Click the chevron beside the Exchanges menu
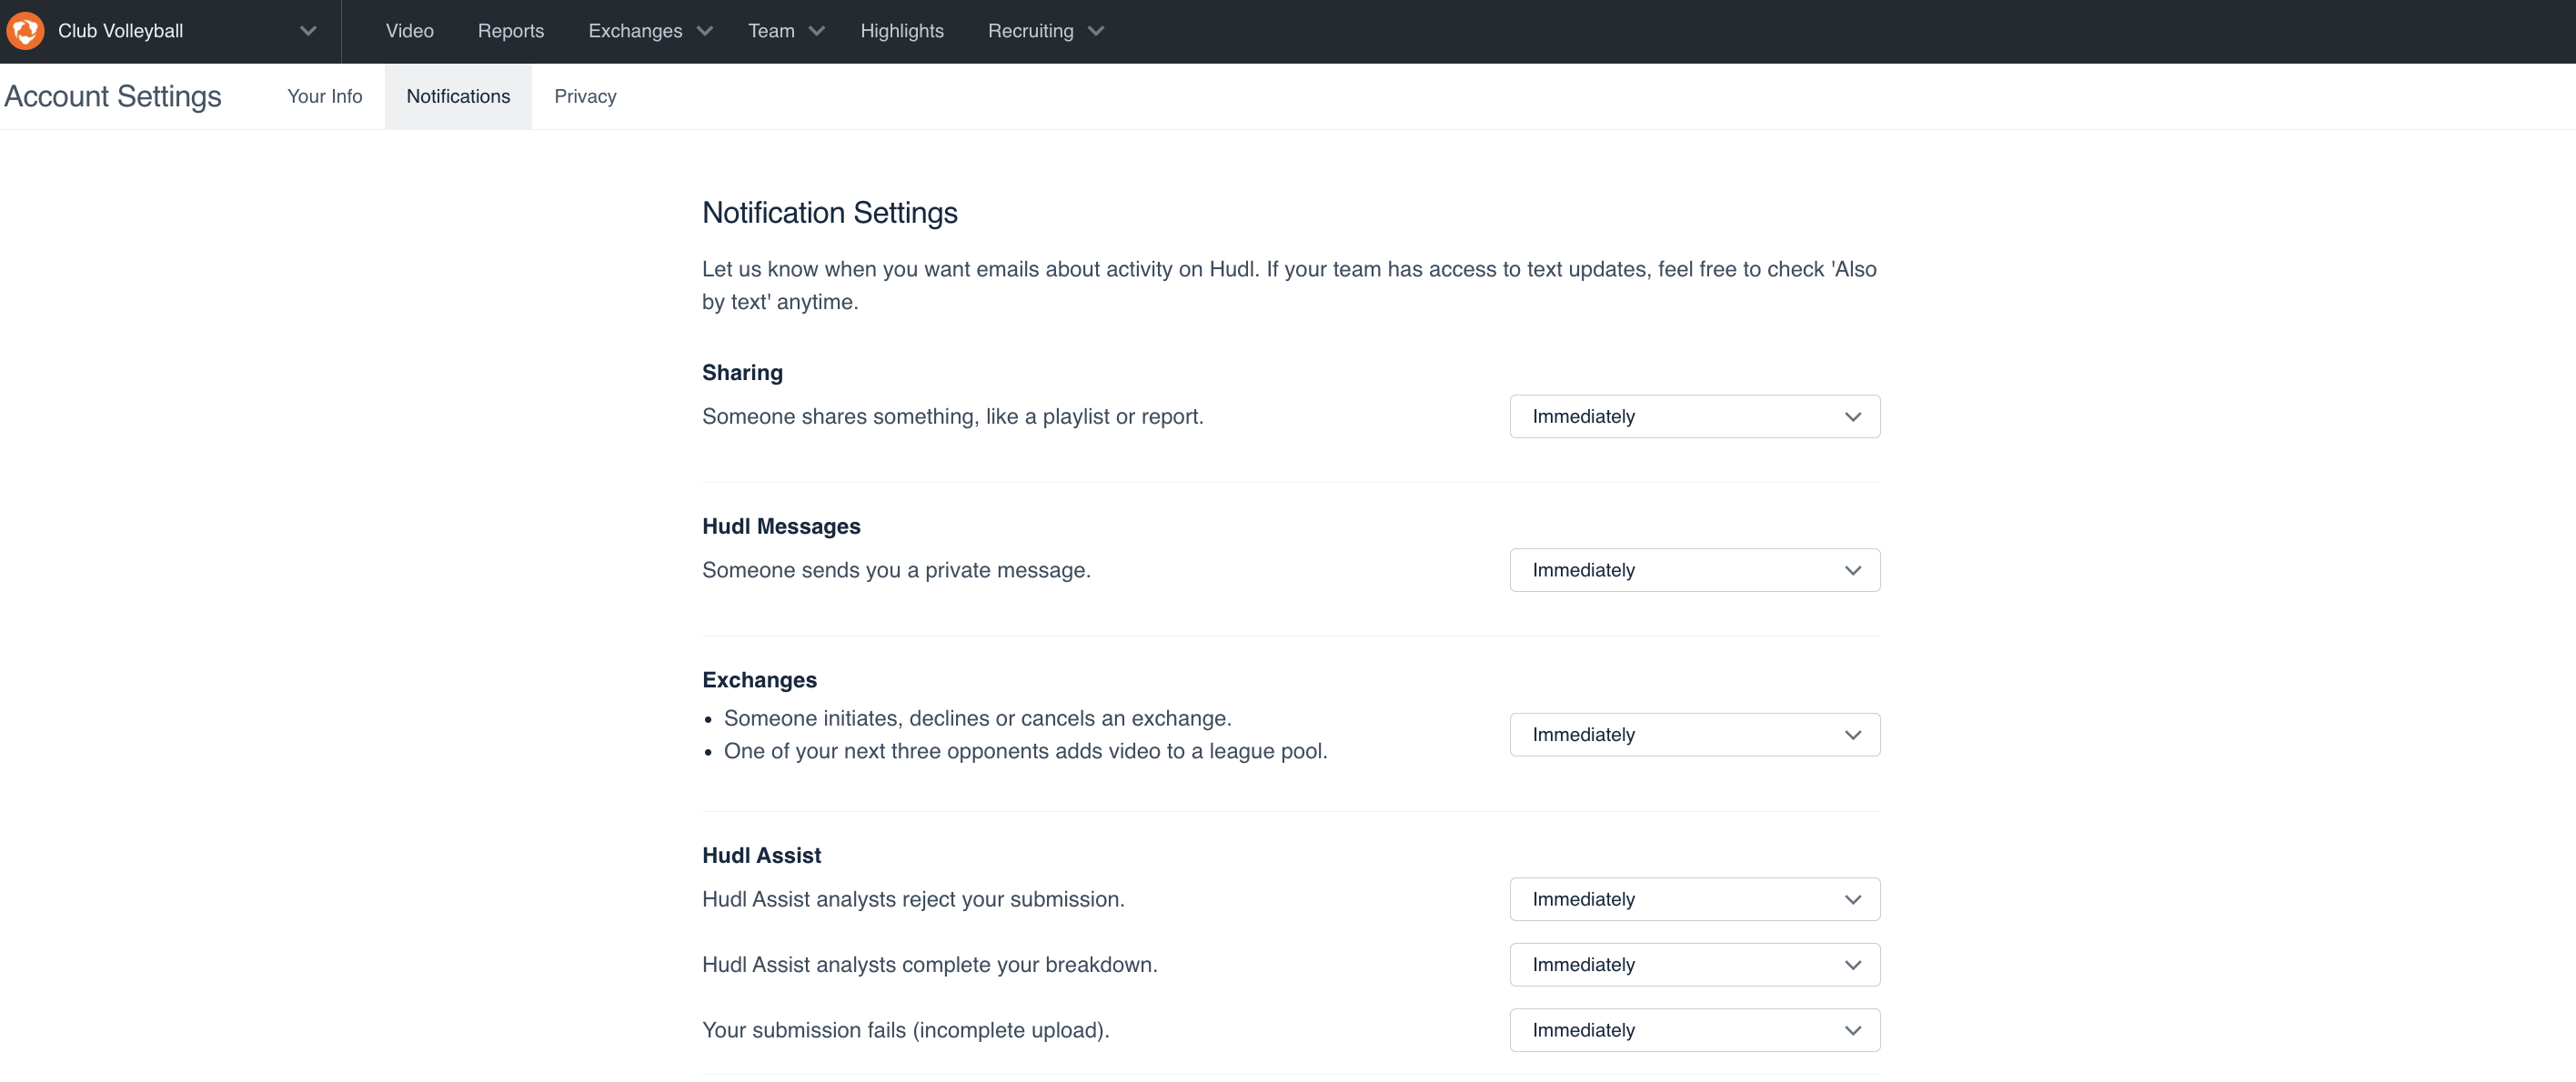Viewport: 2576px width, 1082px height. pos(705,31)
